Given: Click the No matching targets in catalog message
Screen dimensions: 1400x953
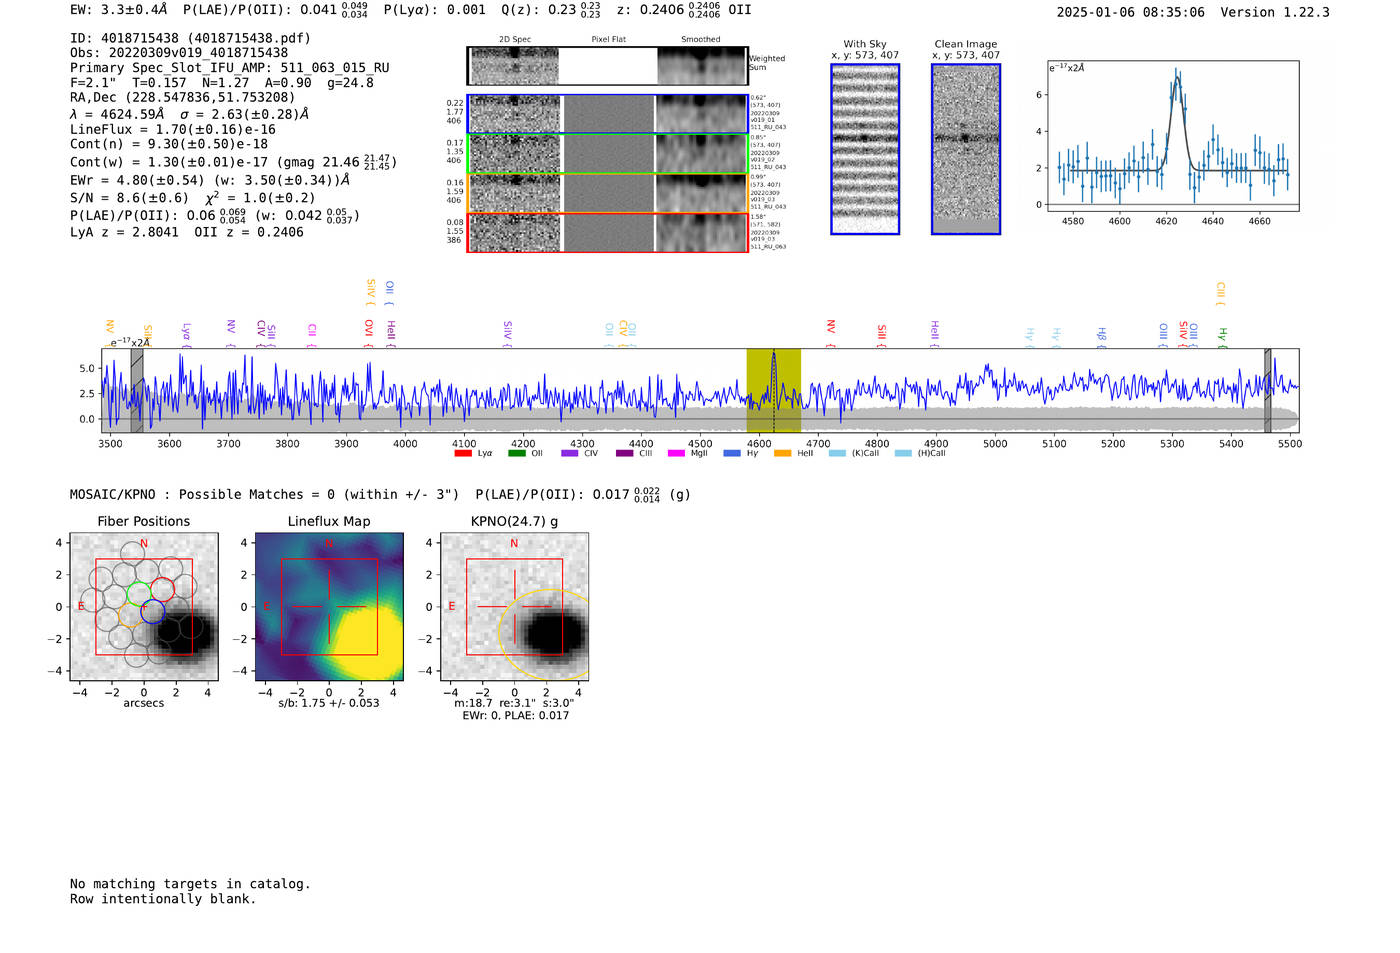Looking at the screenshot, I should pos(190,884).
